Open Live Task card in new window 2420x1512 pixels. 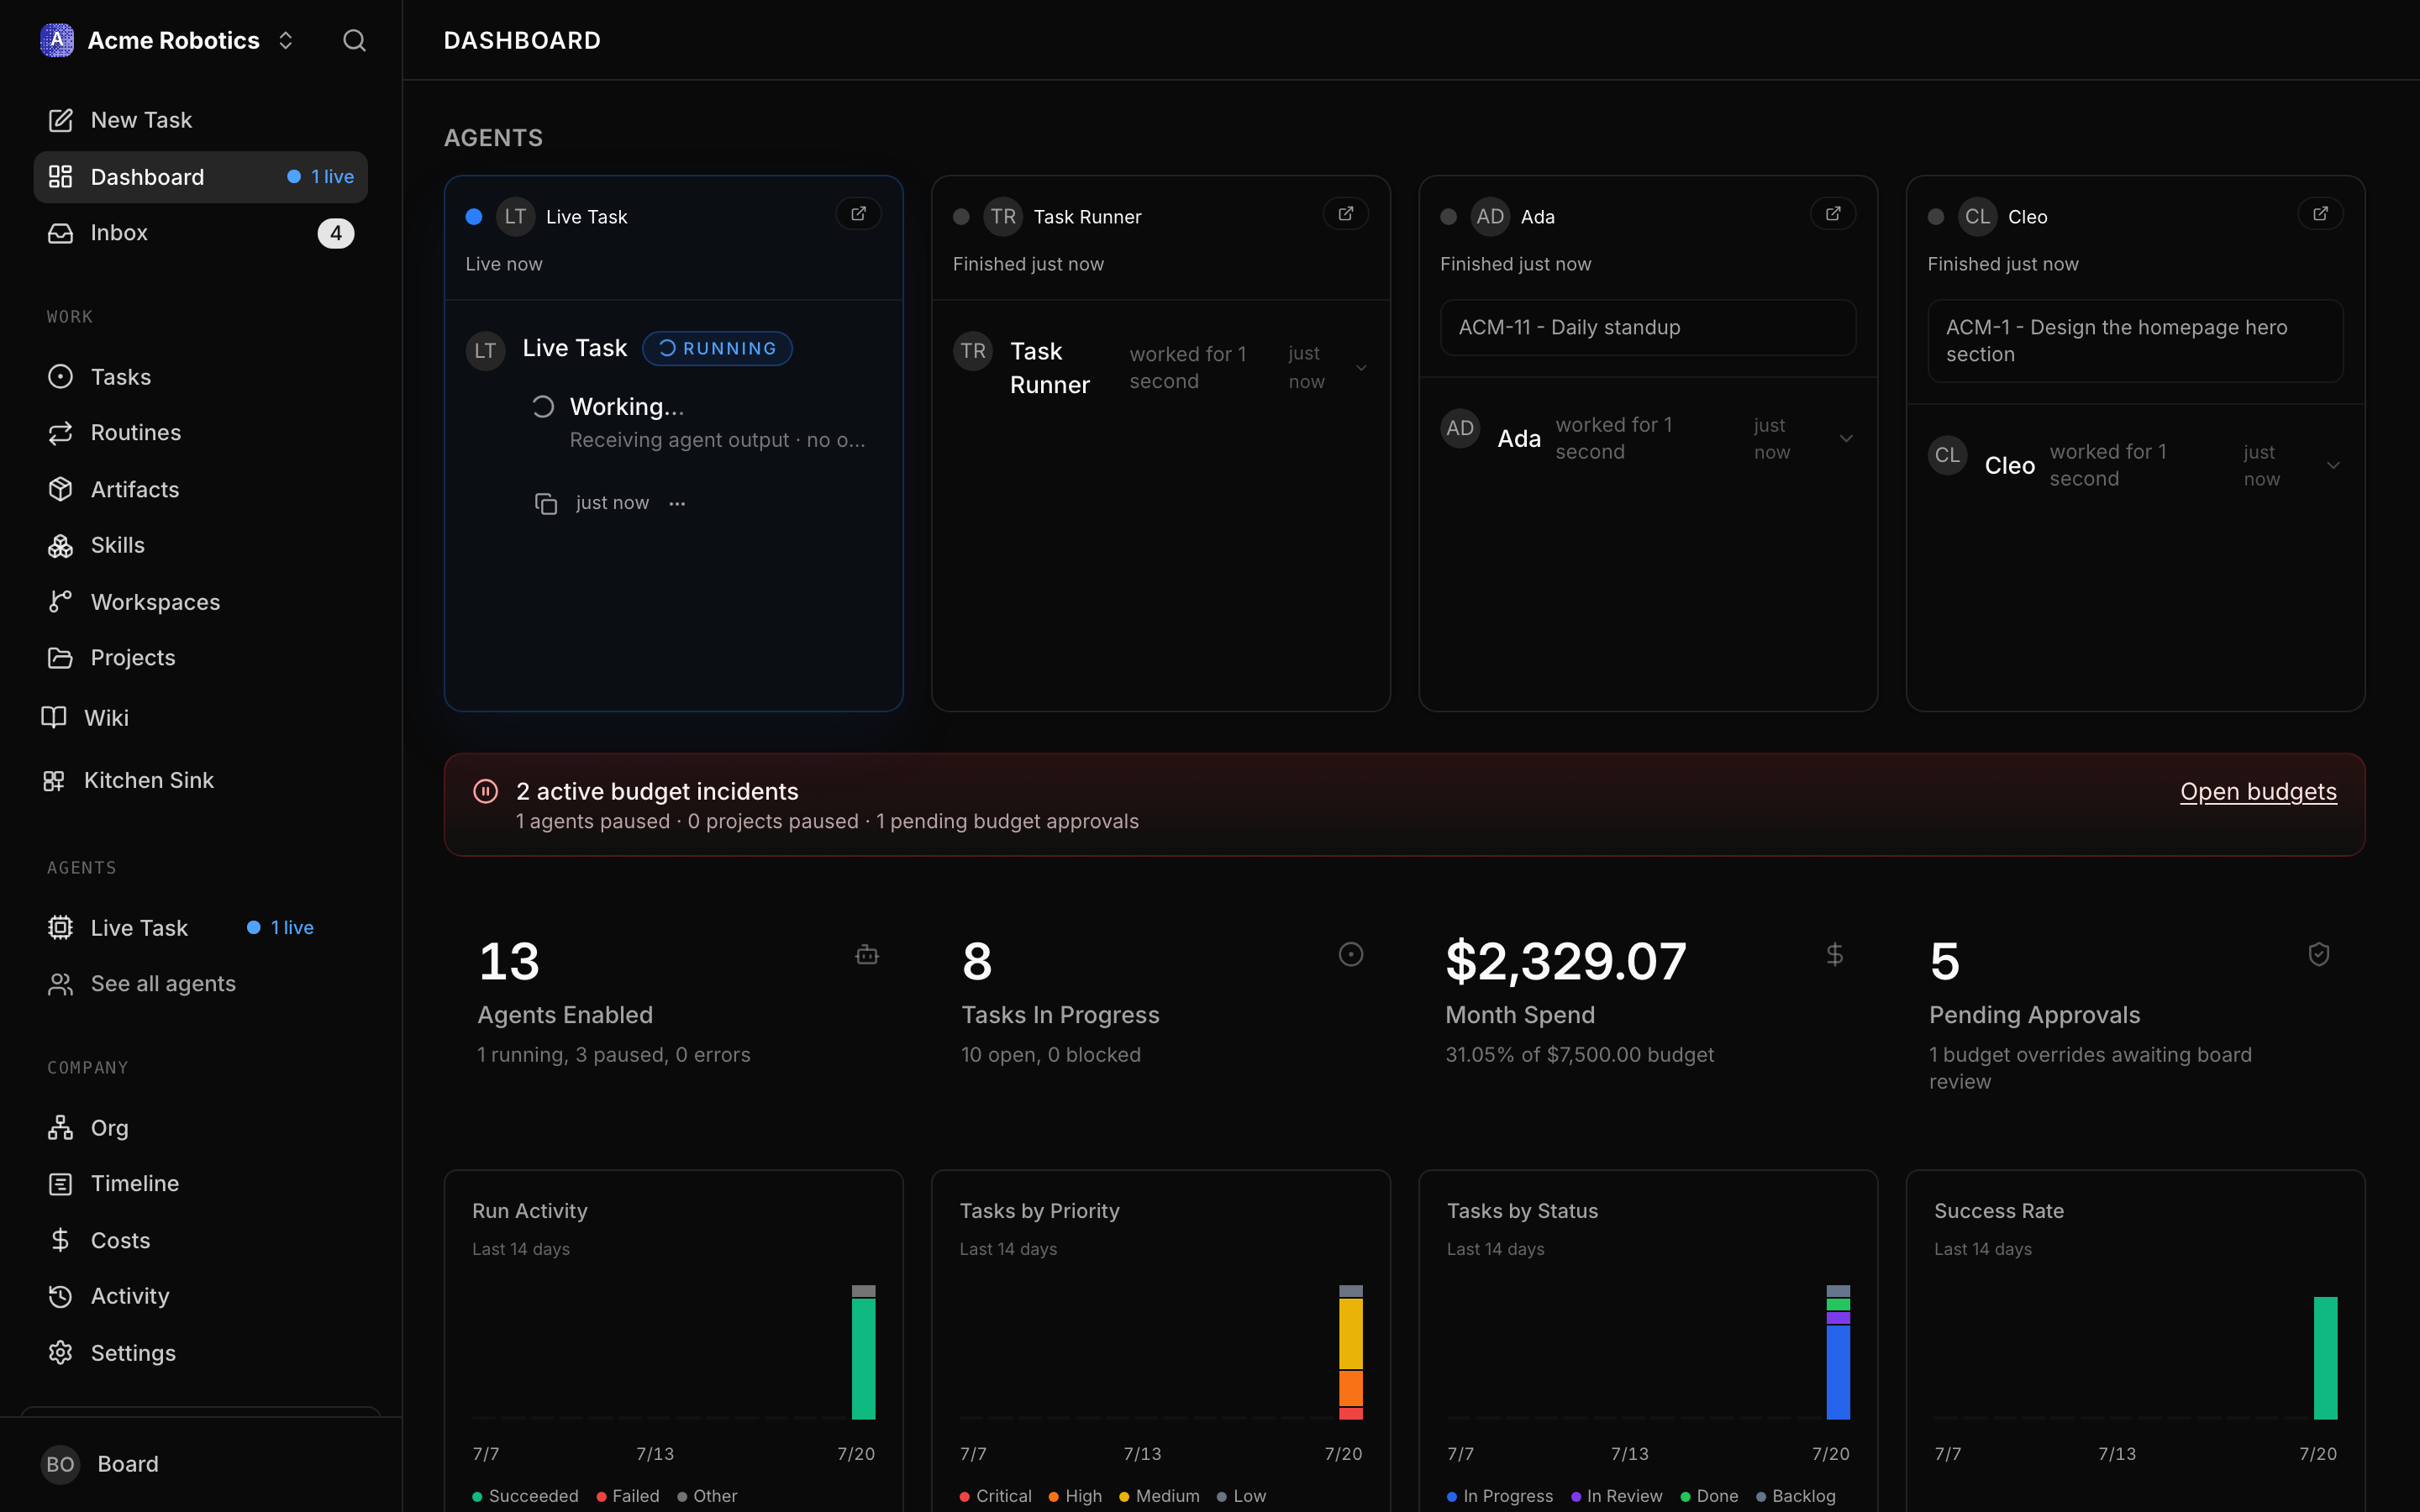[x=858, y=214]
